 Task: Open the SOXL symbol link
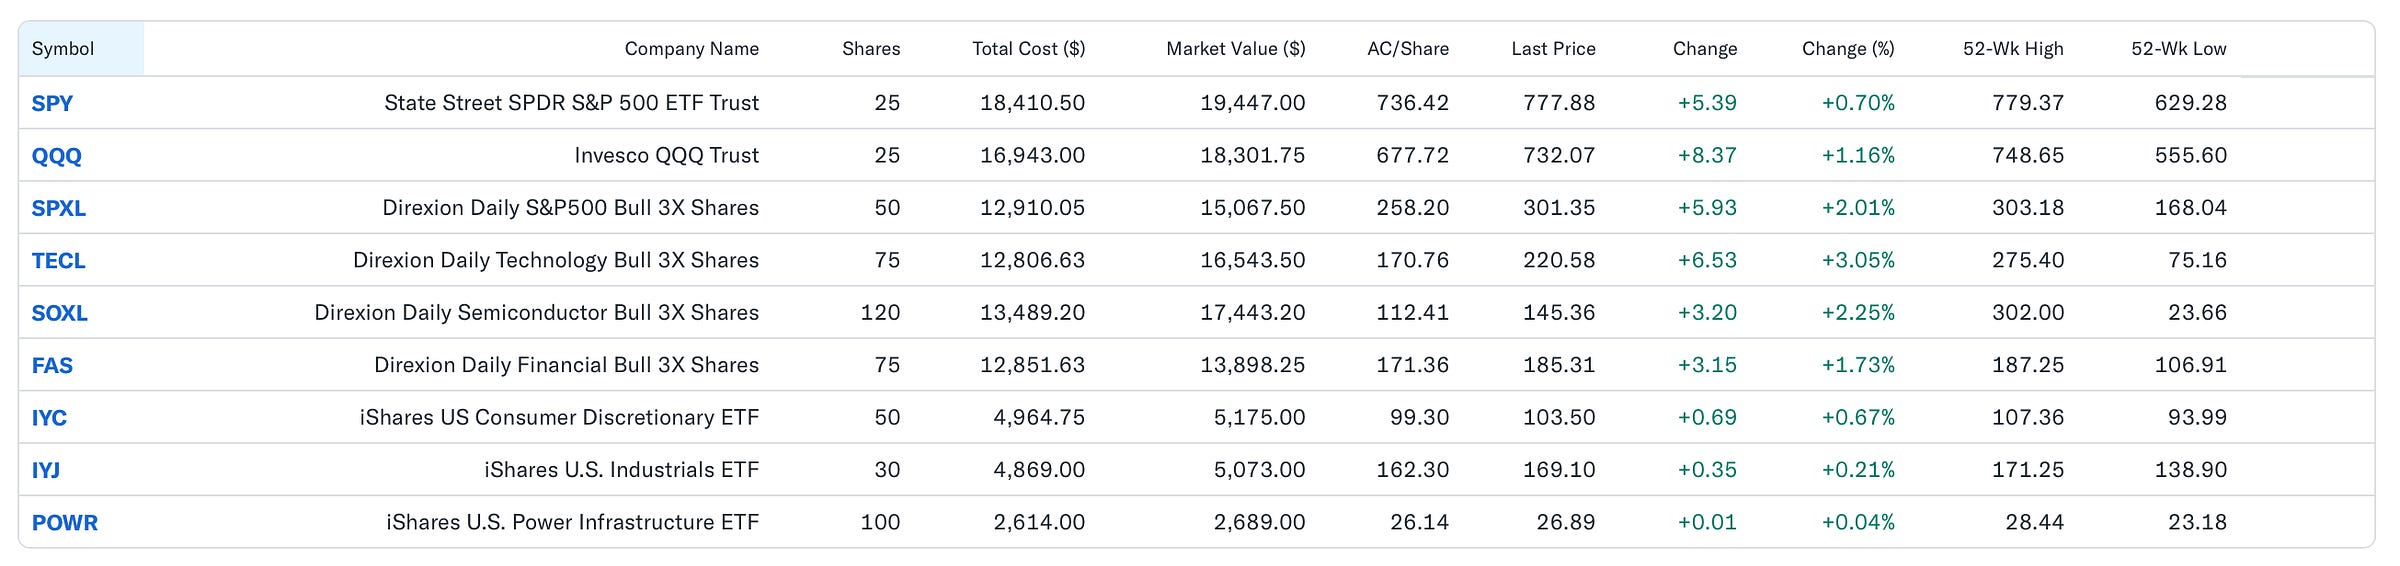pyautogui.click(x=59, y=313)
